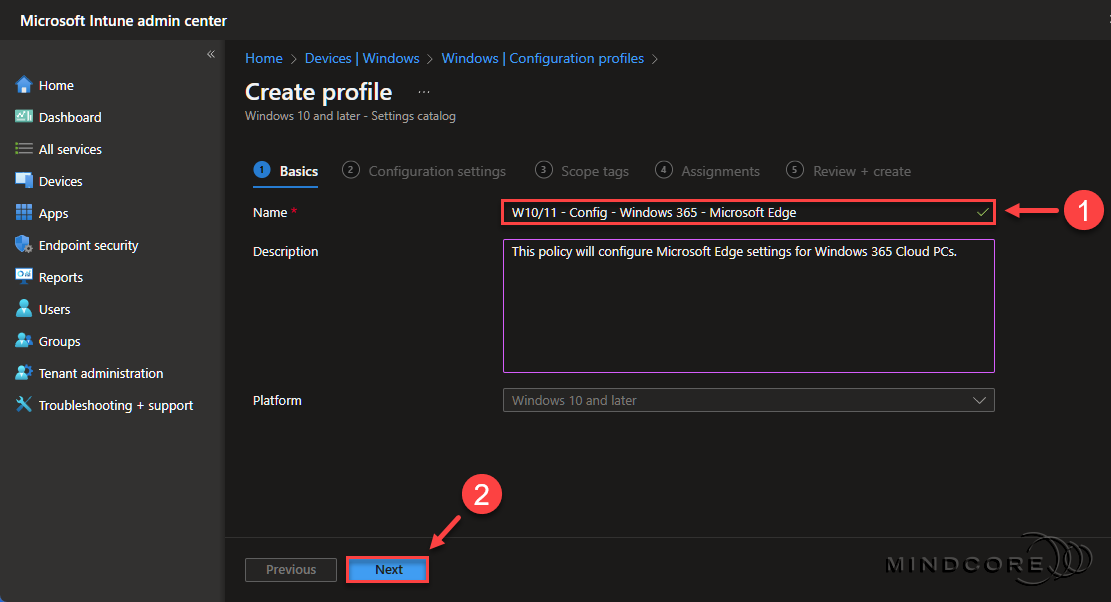Select the Users icon in the sidebar
The image size is (1111, 602).
coord(24,309)
